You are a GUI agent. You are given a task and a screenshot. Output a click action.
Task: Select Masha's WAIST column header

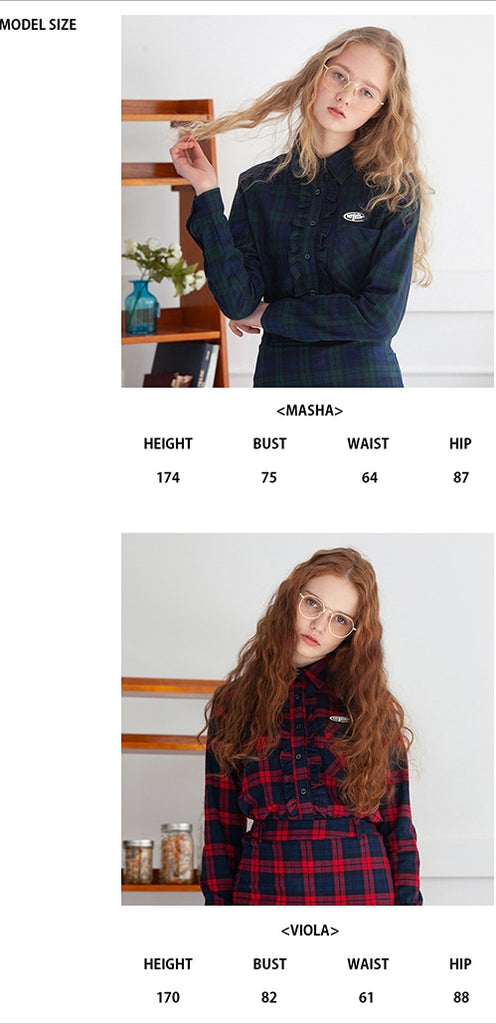(x=368, y=444)
